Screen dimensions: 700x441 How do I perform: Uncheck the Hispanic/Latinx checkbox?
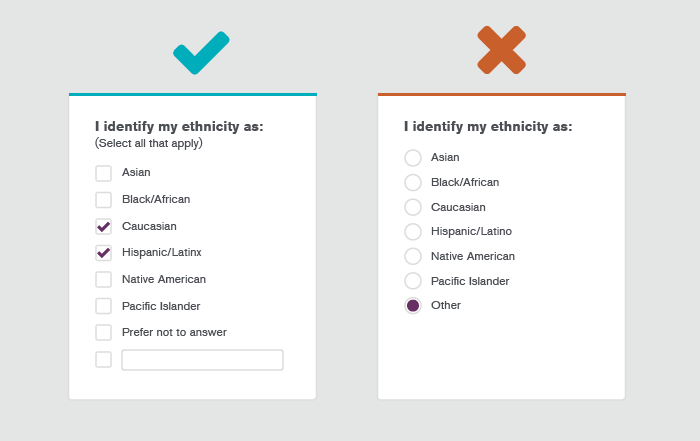[x=104, y=253]
